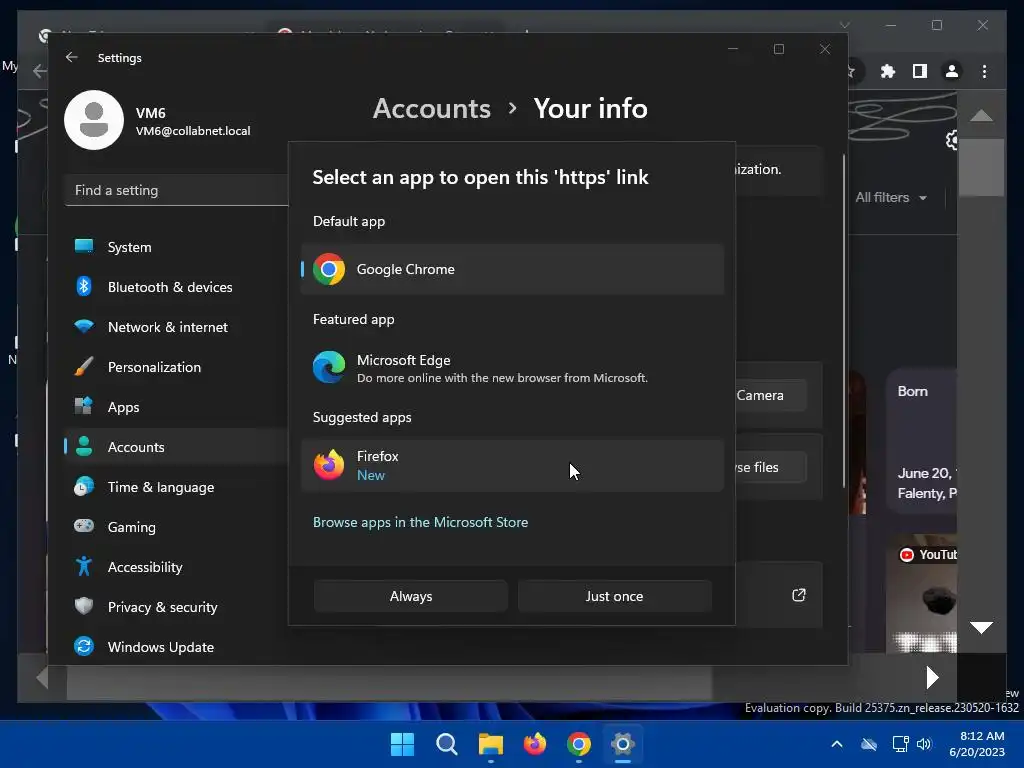Screen dimensions: 1024x768
Task: Open Privacy & security settings
Action: 176,607
